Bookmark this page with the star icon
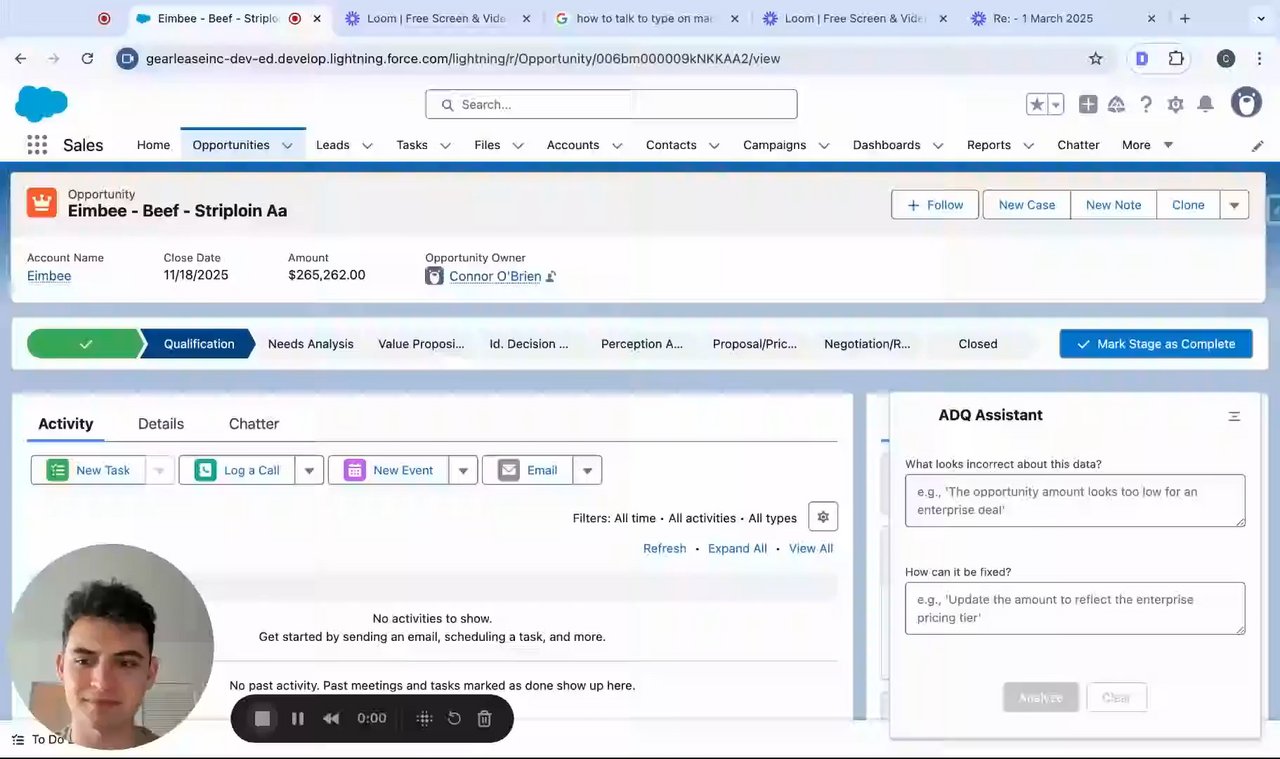The height and width of the screenshot is (759, 1280). 1096,59
